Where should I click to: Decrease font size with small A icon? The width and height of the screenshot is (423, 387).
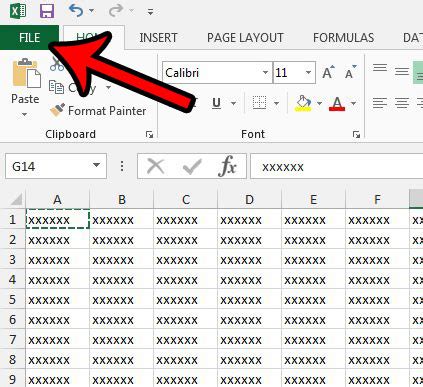(350, 72)
